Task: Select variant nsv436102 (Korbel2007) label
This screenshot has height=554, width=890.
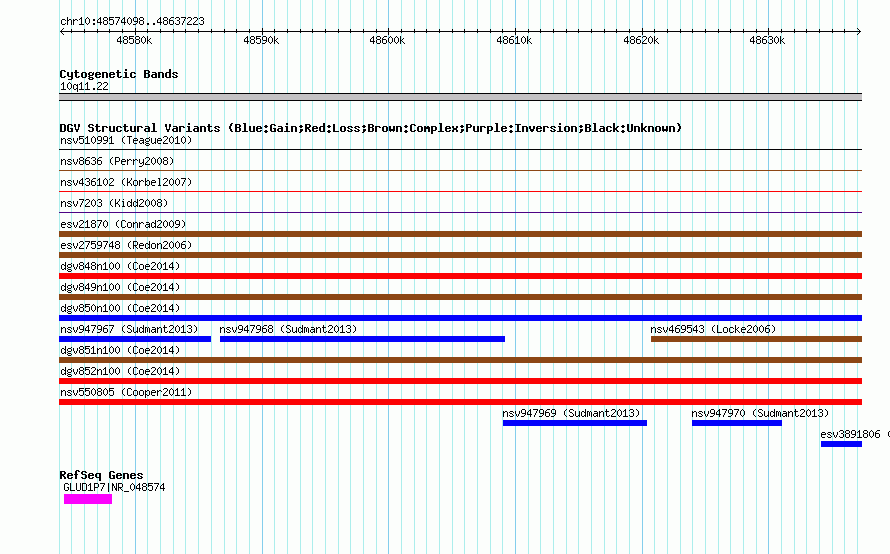Action: point(126,182)
